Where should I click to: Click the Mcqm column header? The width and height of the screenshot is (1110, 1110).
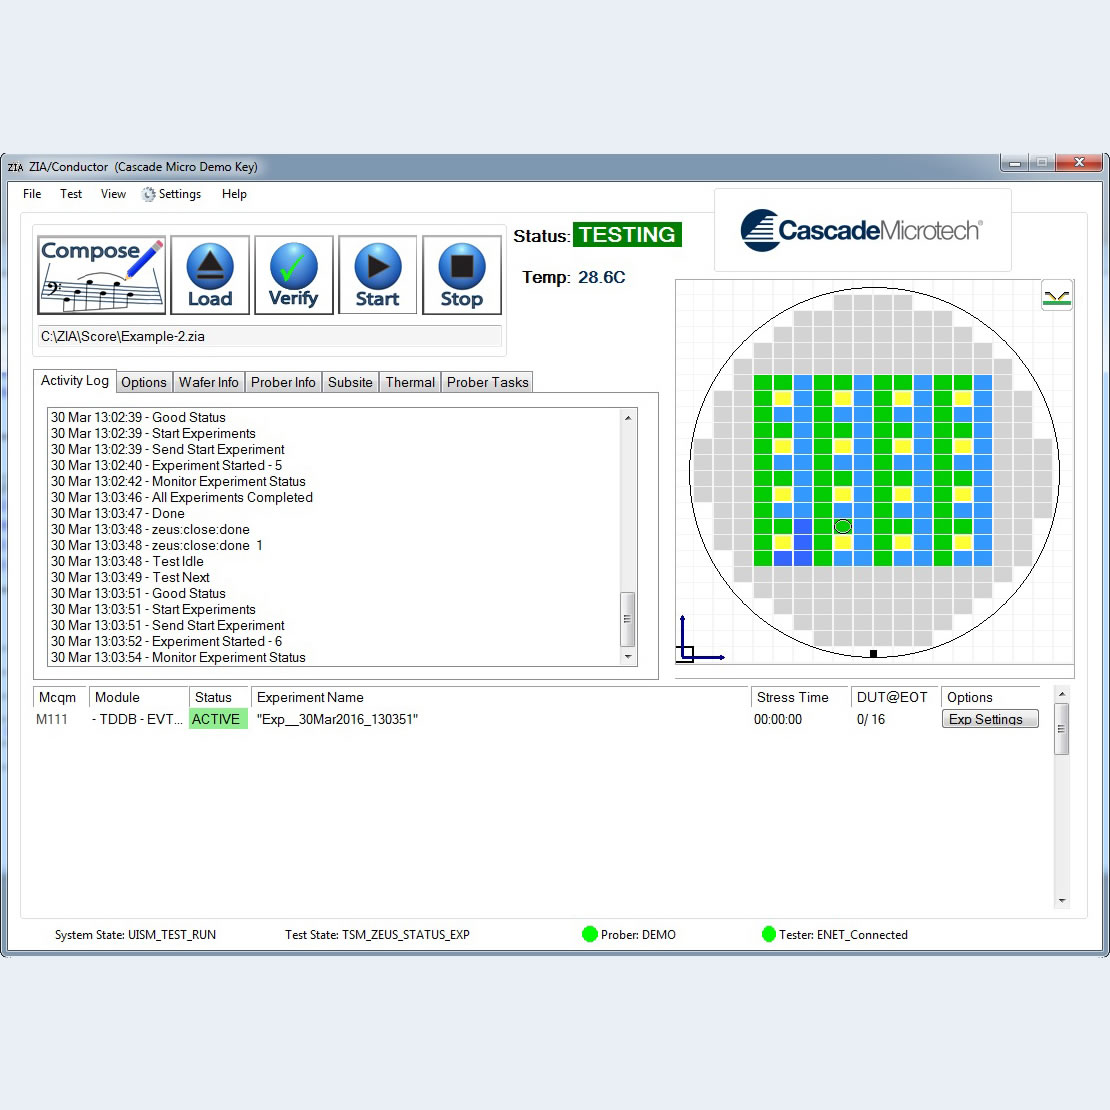59,697
